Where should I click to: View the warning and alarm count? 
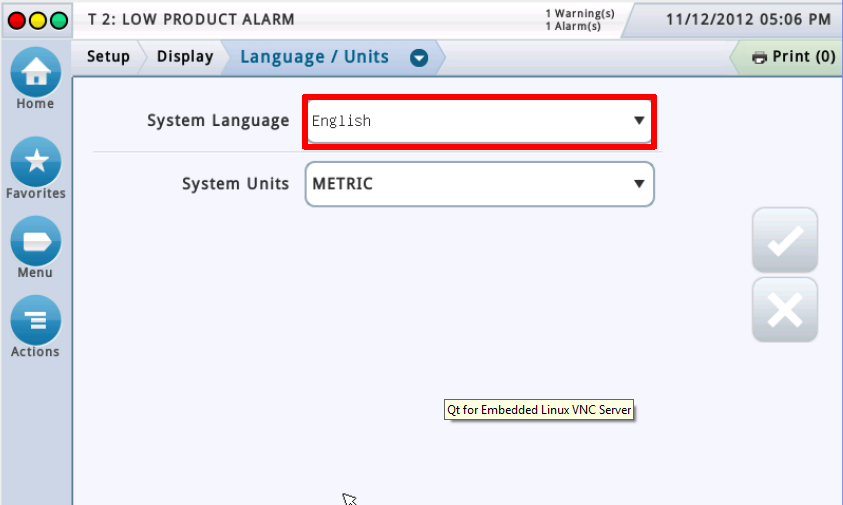(573, 19)
